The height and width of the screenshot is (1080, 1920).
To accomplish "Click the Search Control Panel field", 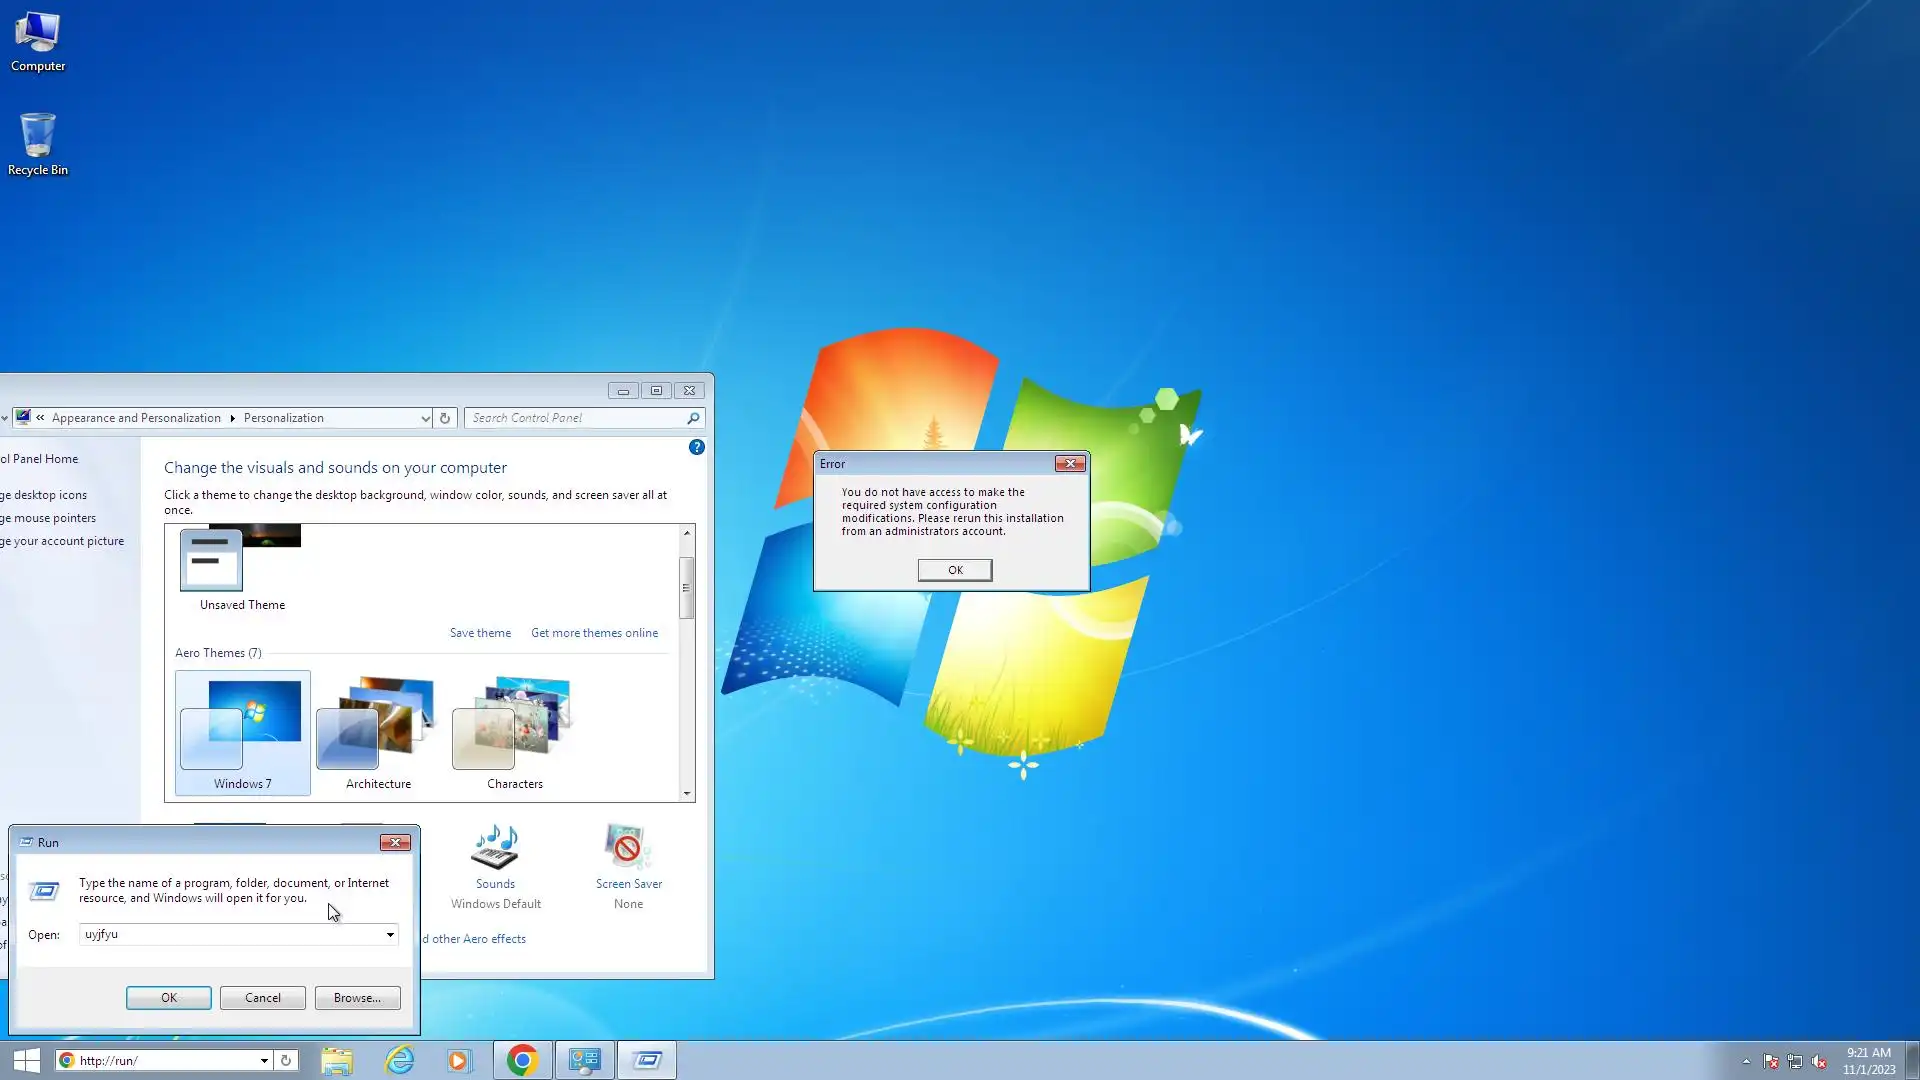I will tap(575, 418).
